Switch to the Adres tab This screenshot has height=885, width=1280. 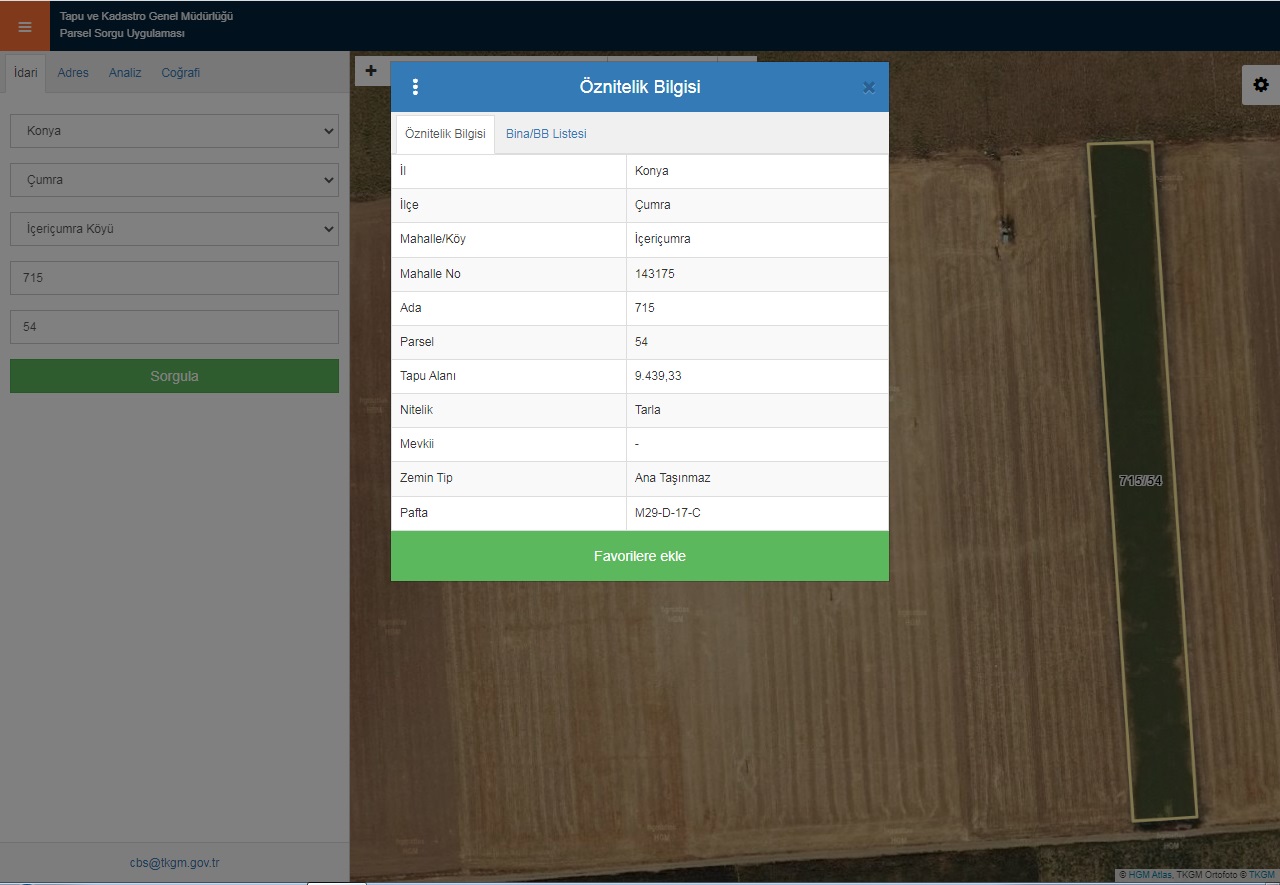coord(73,73)
